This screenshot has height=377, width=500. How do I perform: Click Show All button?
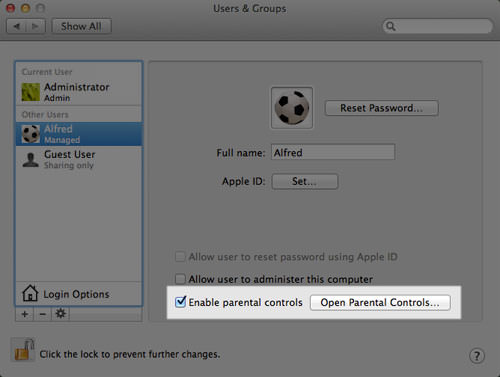point(81,26)
